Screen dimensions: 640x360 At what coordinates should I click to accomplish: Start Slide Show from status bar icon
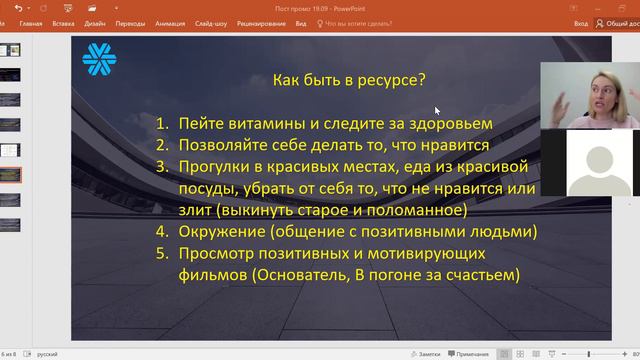(x=552, y=354)
